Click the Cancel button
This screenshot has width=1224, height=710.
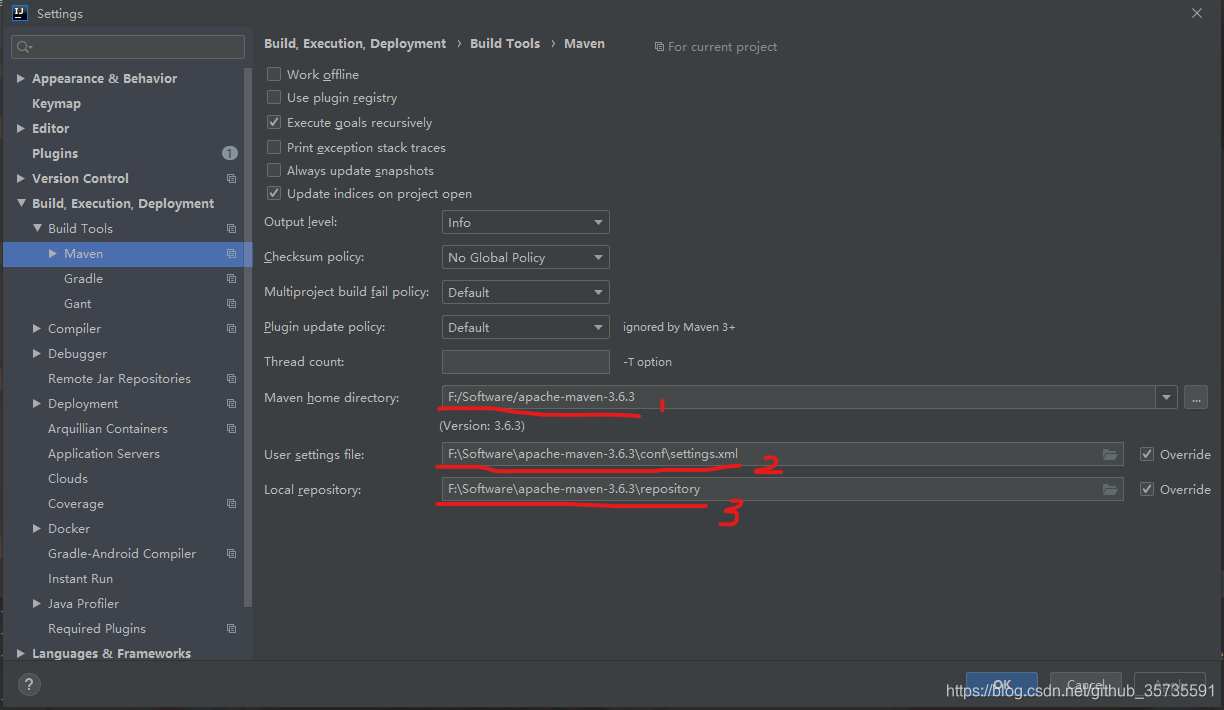(1086, 685)
